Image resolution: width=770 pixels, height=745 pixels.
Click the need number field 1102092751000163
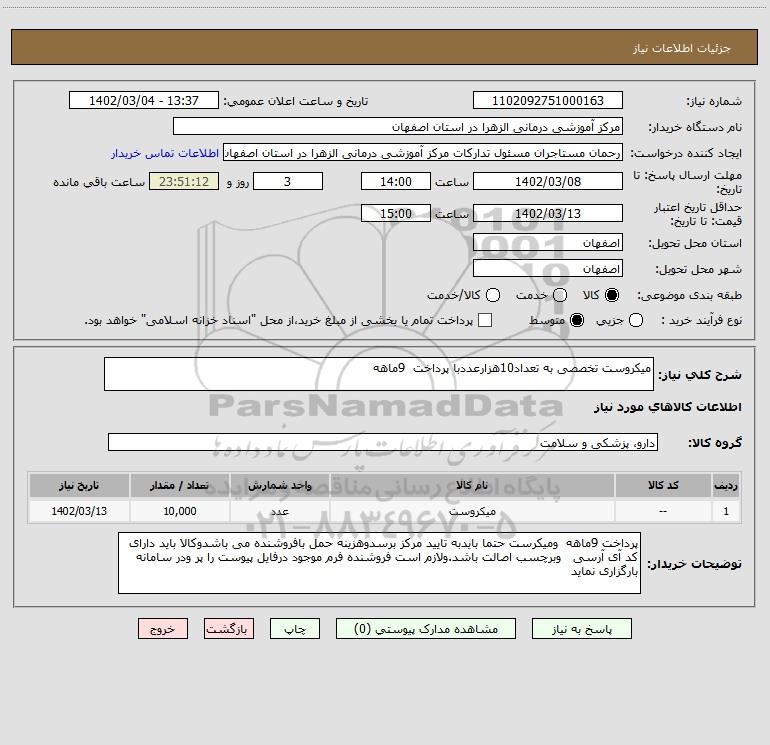coord(548,100)
